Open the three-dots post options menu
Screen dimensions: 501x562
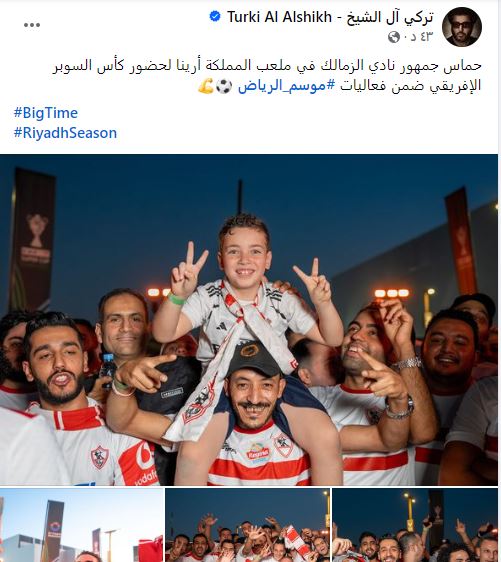coord(32,25)
